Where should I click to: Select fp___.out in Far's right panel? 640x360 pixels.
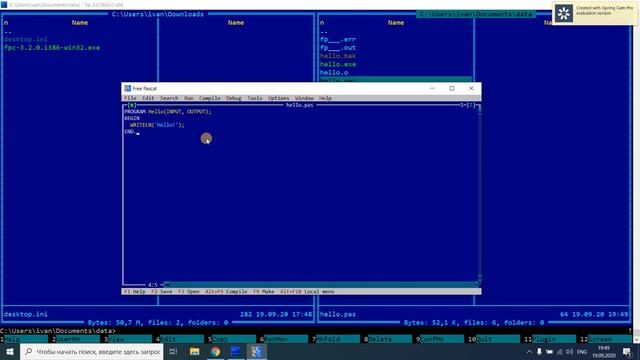[338, 48]
